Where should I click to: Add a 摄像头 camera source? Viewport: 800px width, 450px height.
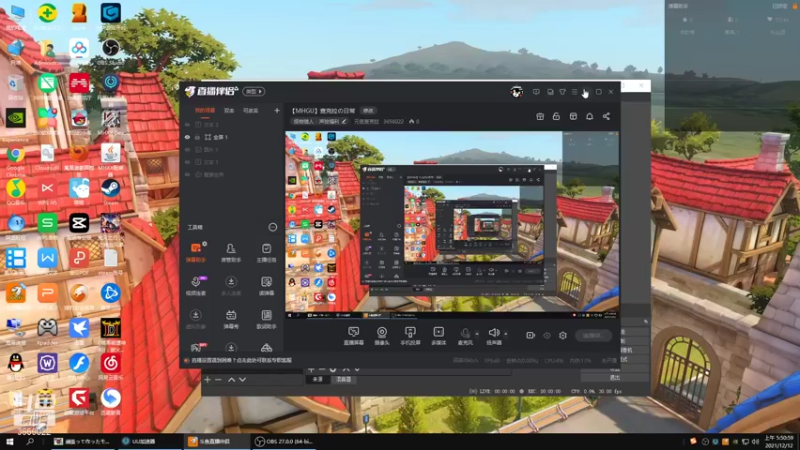coord(382,336)
